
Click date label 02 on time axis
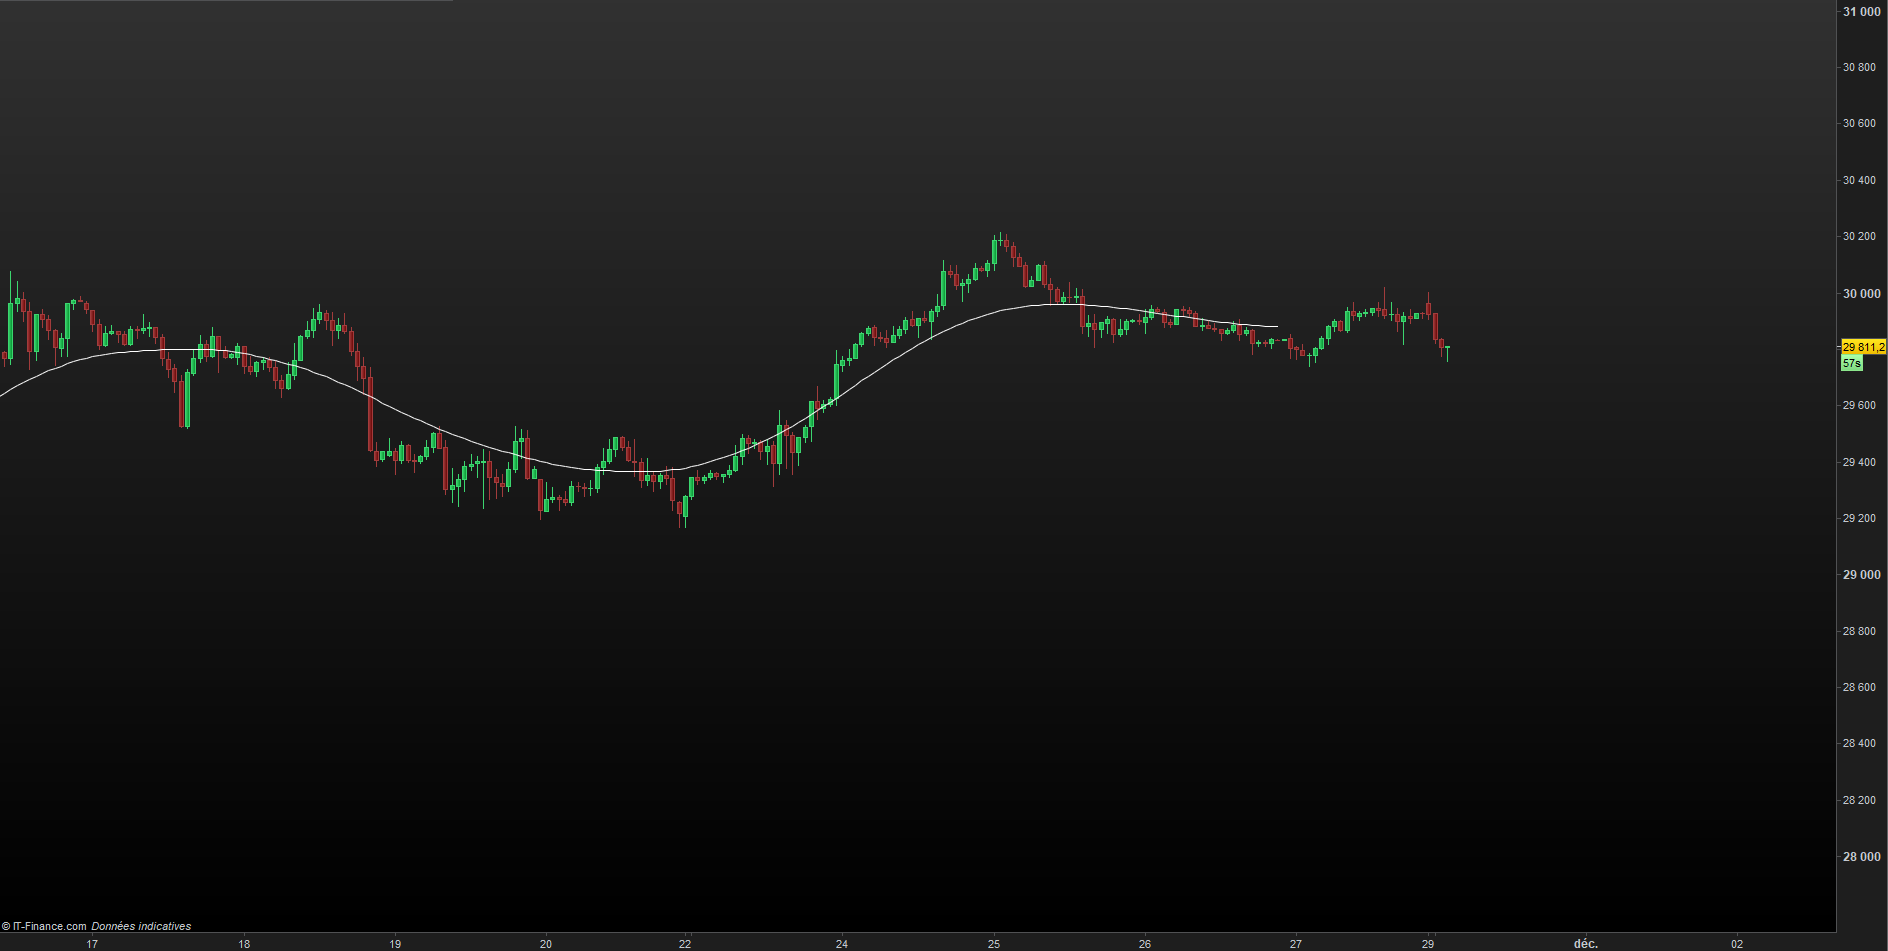coord(1738,944)
